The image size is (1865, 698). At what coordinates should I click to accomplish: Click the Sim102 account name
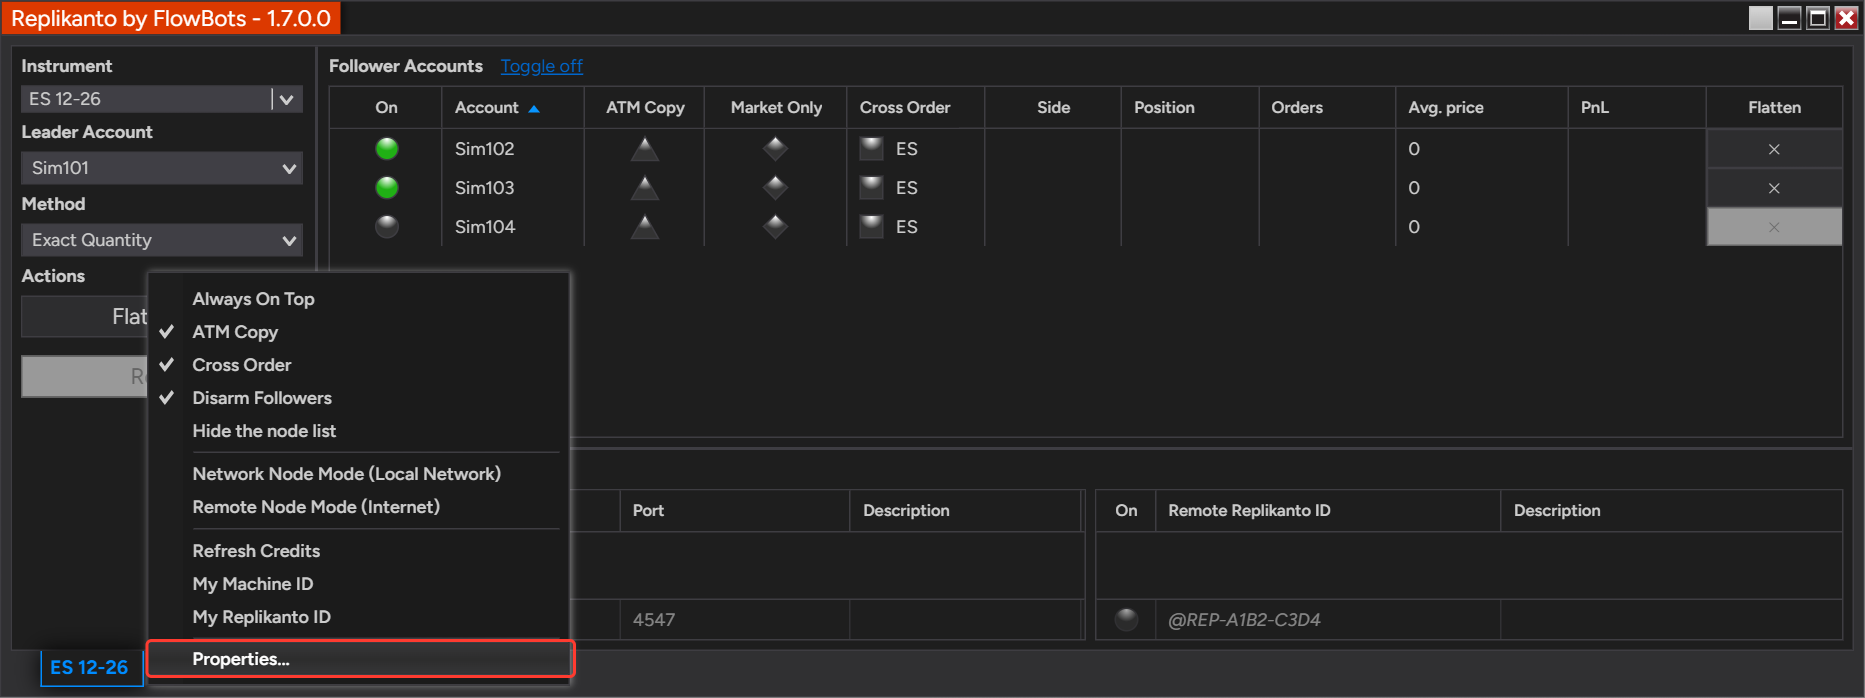point(484,149)
